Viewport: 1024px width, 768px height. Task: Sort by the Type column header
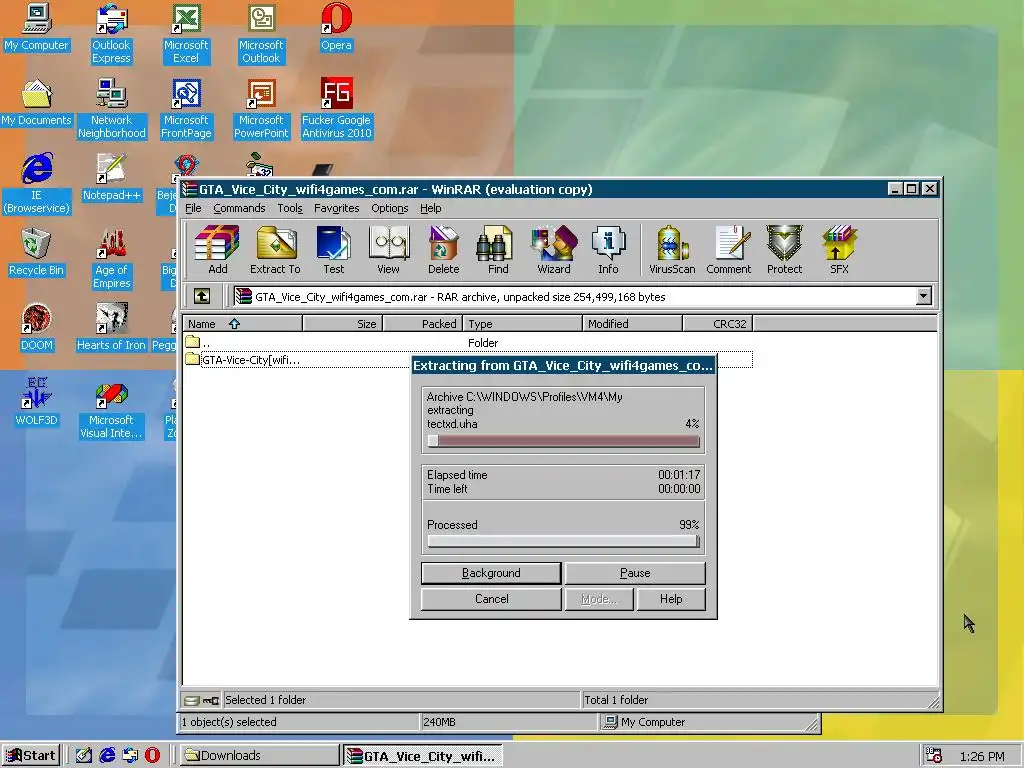pyautogui.click(x=522, y=323)
